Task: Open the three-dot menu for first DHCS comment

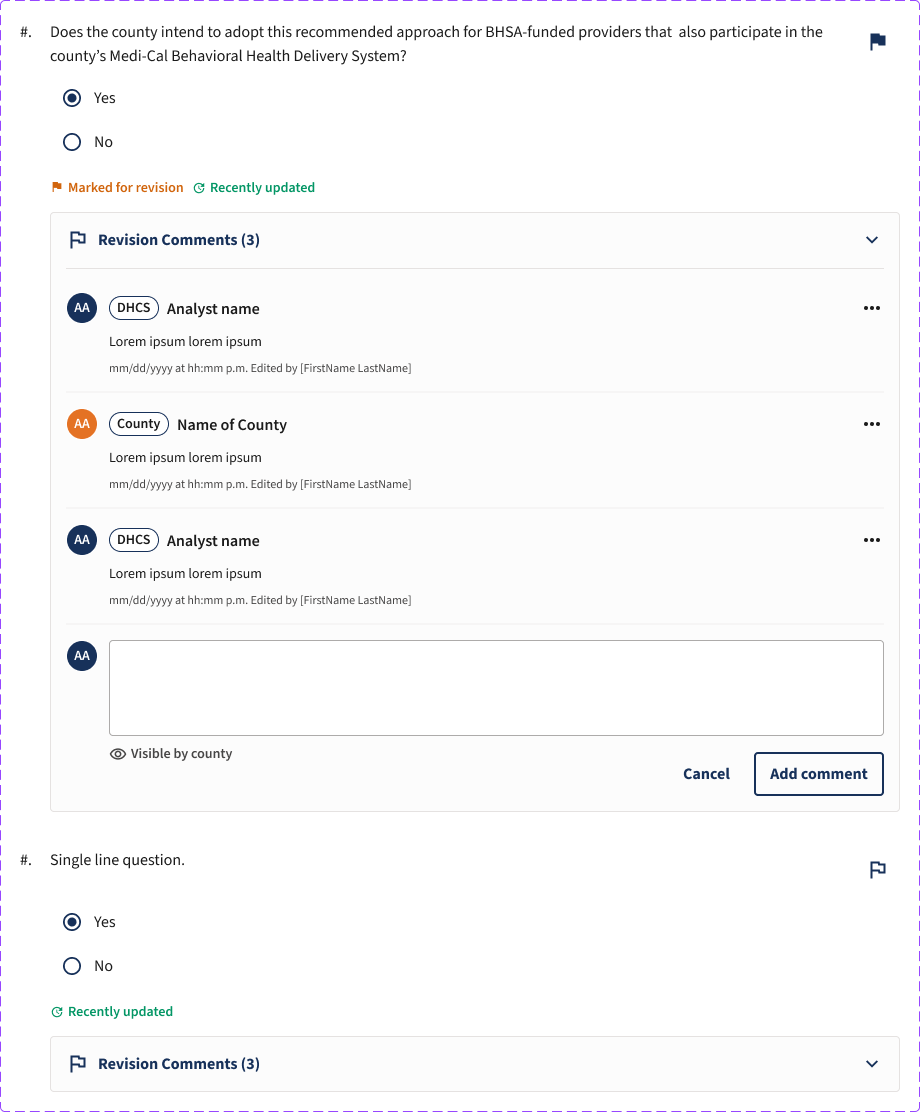Action: tap(872, 308)
